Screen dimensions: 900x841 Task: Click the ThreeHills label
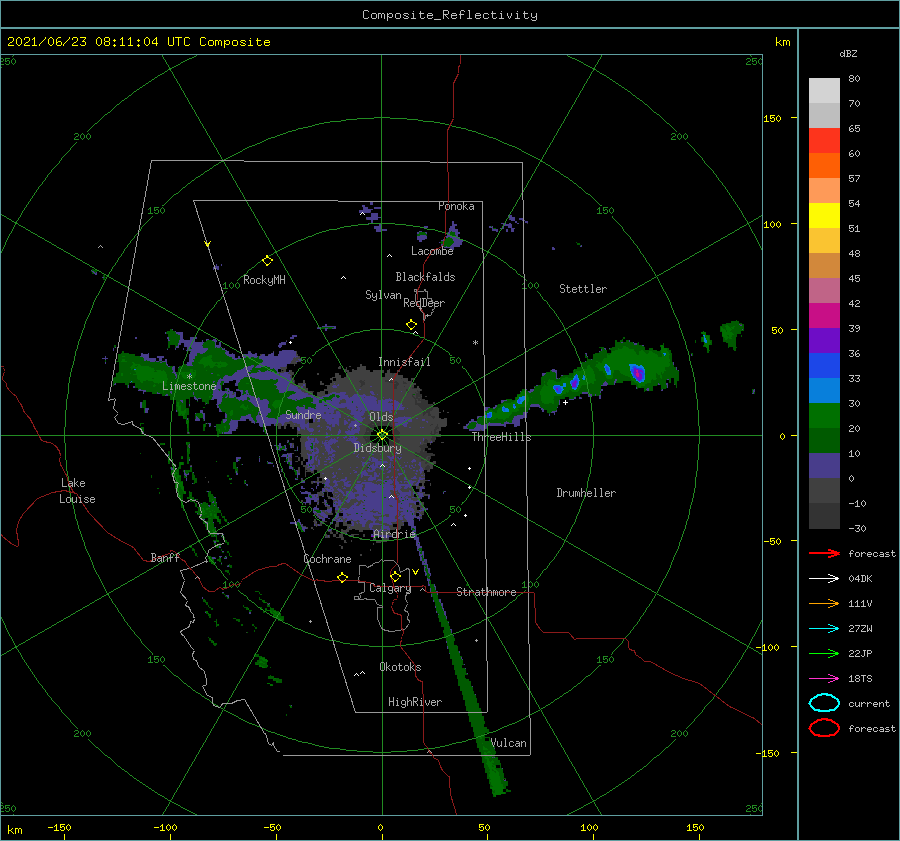(x=502, y=437)
